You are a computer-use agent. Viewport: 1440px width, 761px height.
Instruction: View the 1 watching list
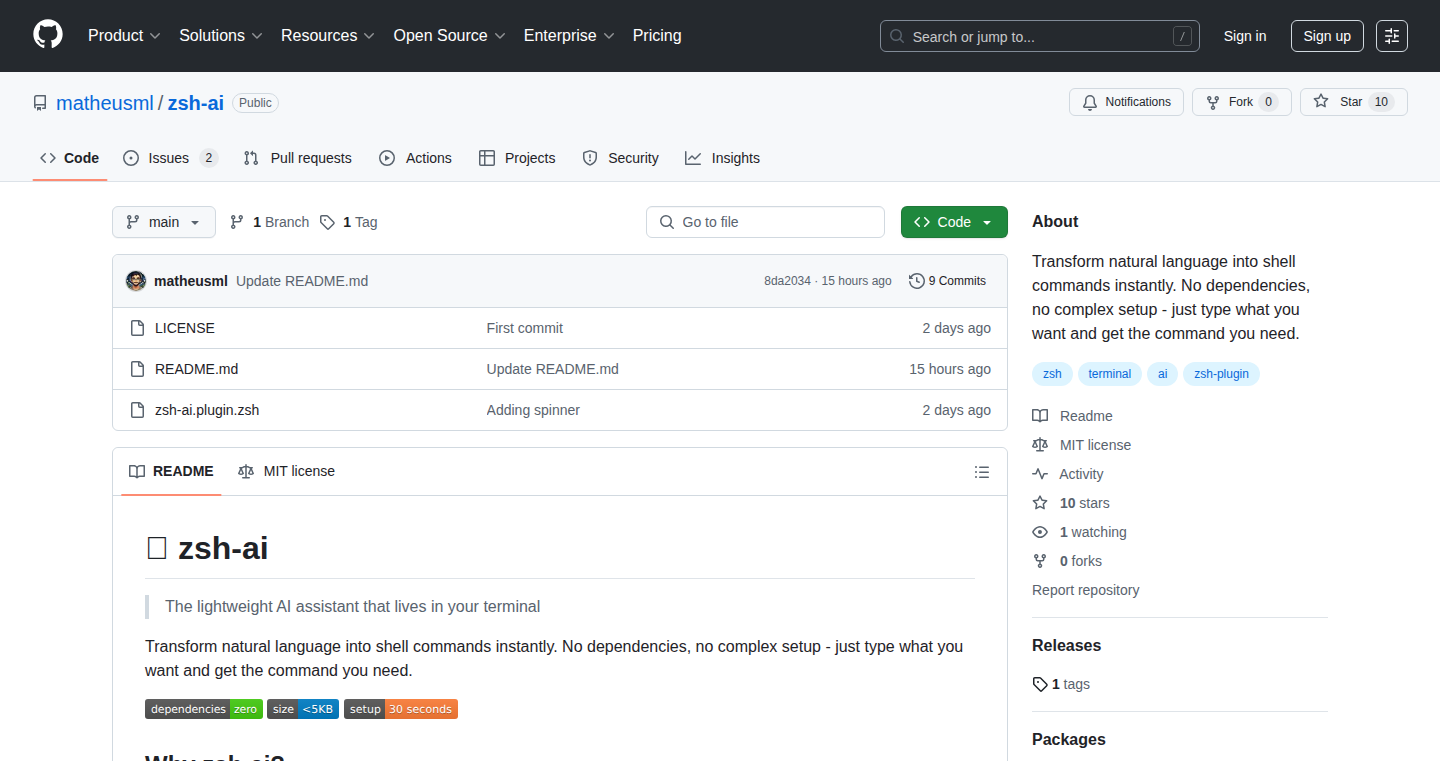coord(1079,532)
